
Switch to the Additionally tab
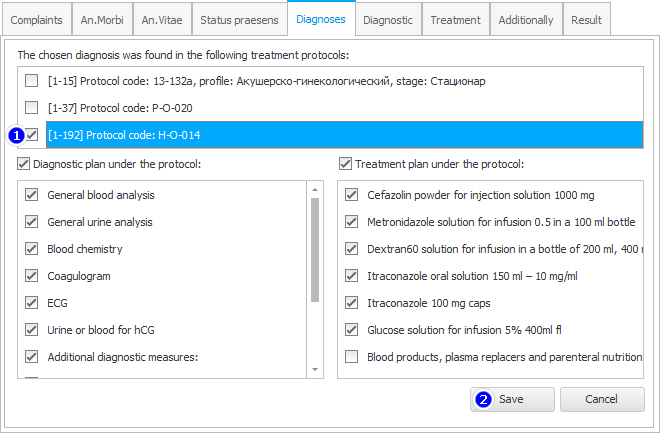point(526,20)
